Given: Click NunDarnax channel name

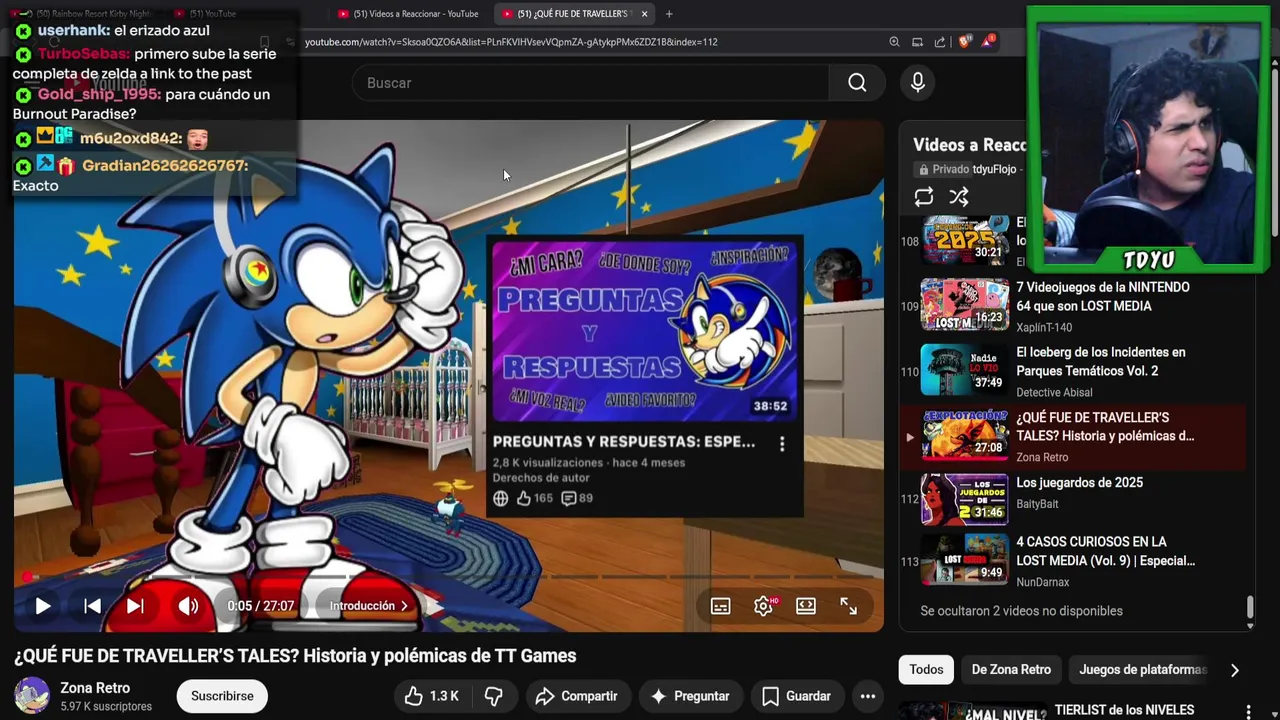Looking at the screenshot, I should (x=1043, y=582).
